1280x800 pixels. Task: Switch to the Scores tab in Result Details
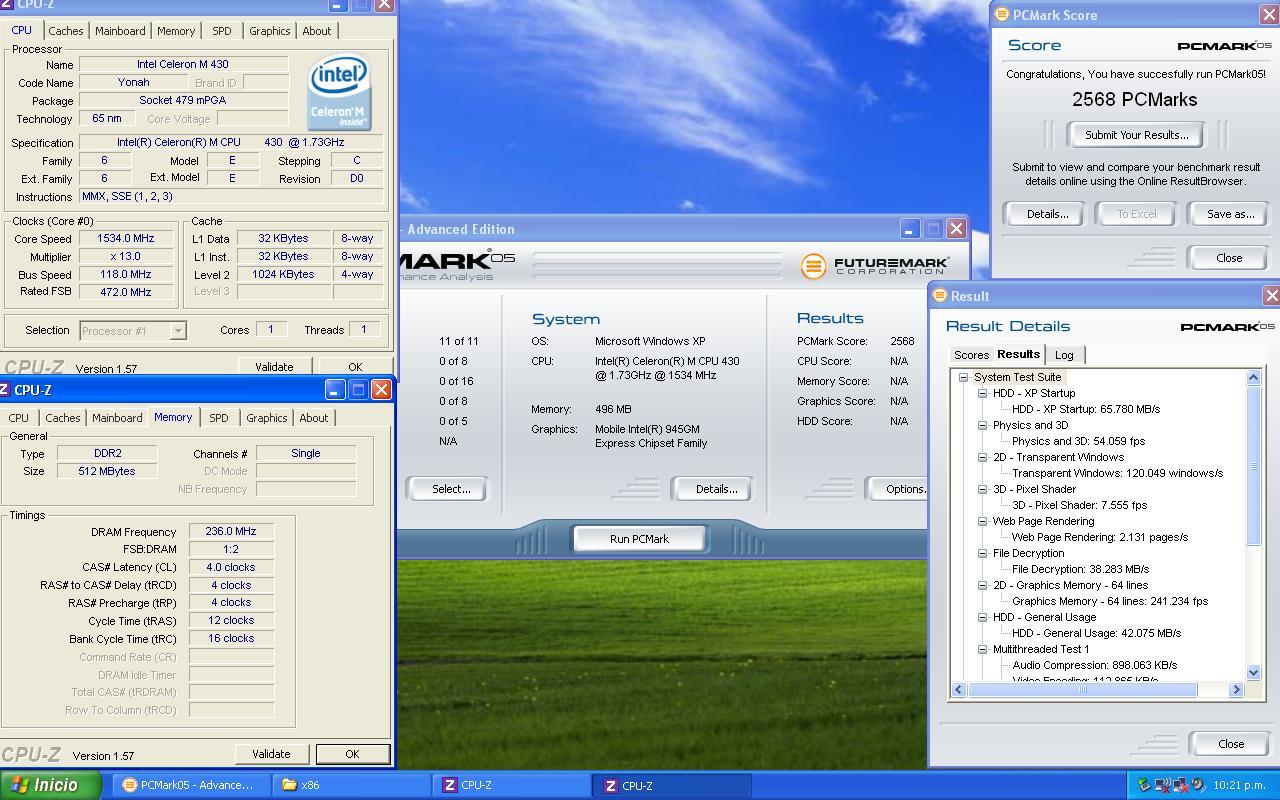tap(971, 355)
